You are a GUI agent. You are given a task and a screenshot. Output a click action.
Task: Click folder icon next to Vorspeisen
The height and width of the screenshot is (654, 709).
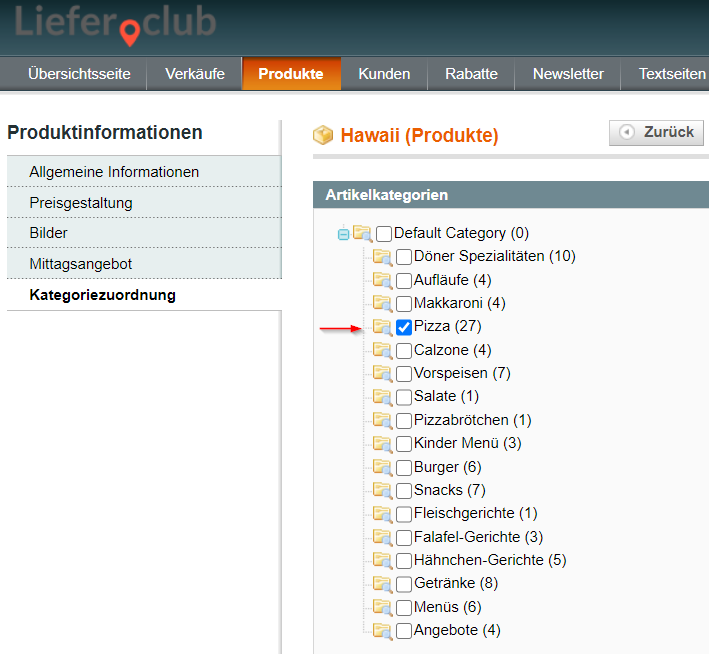click(x=383, y=373)
